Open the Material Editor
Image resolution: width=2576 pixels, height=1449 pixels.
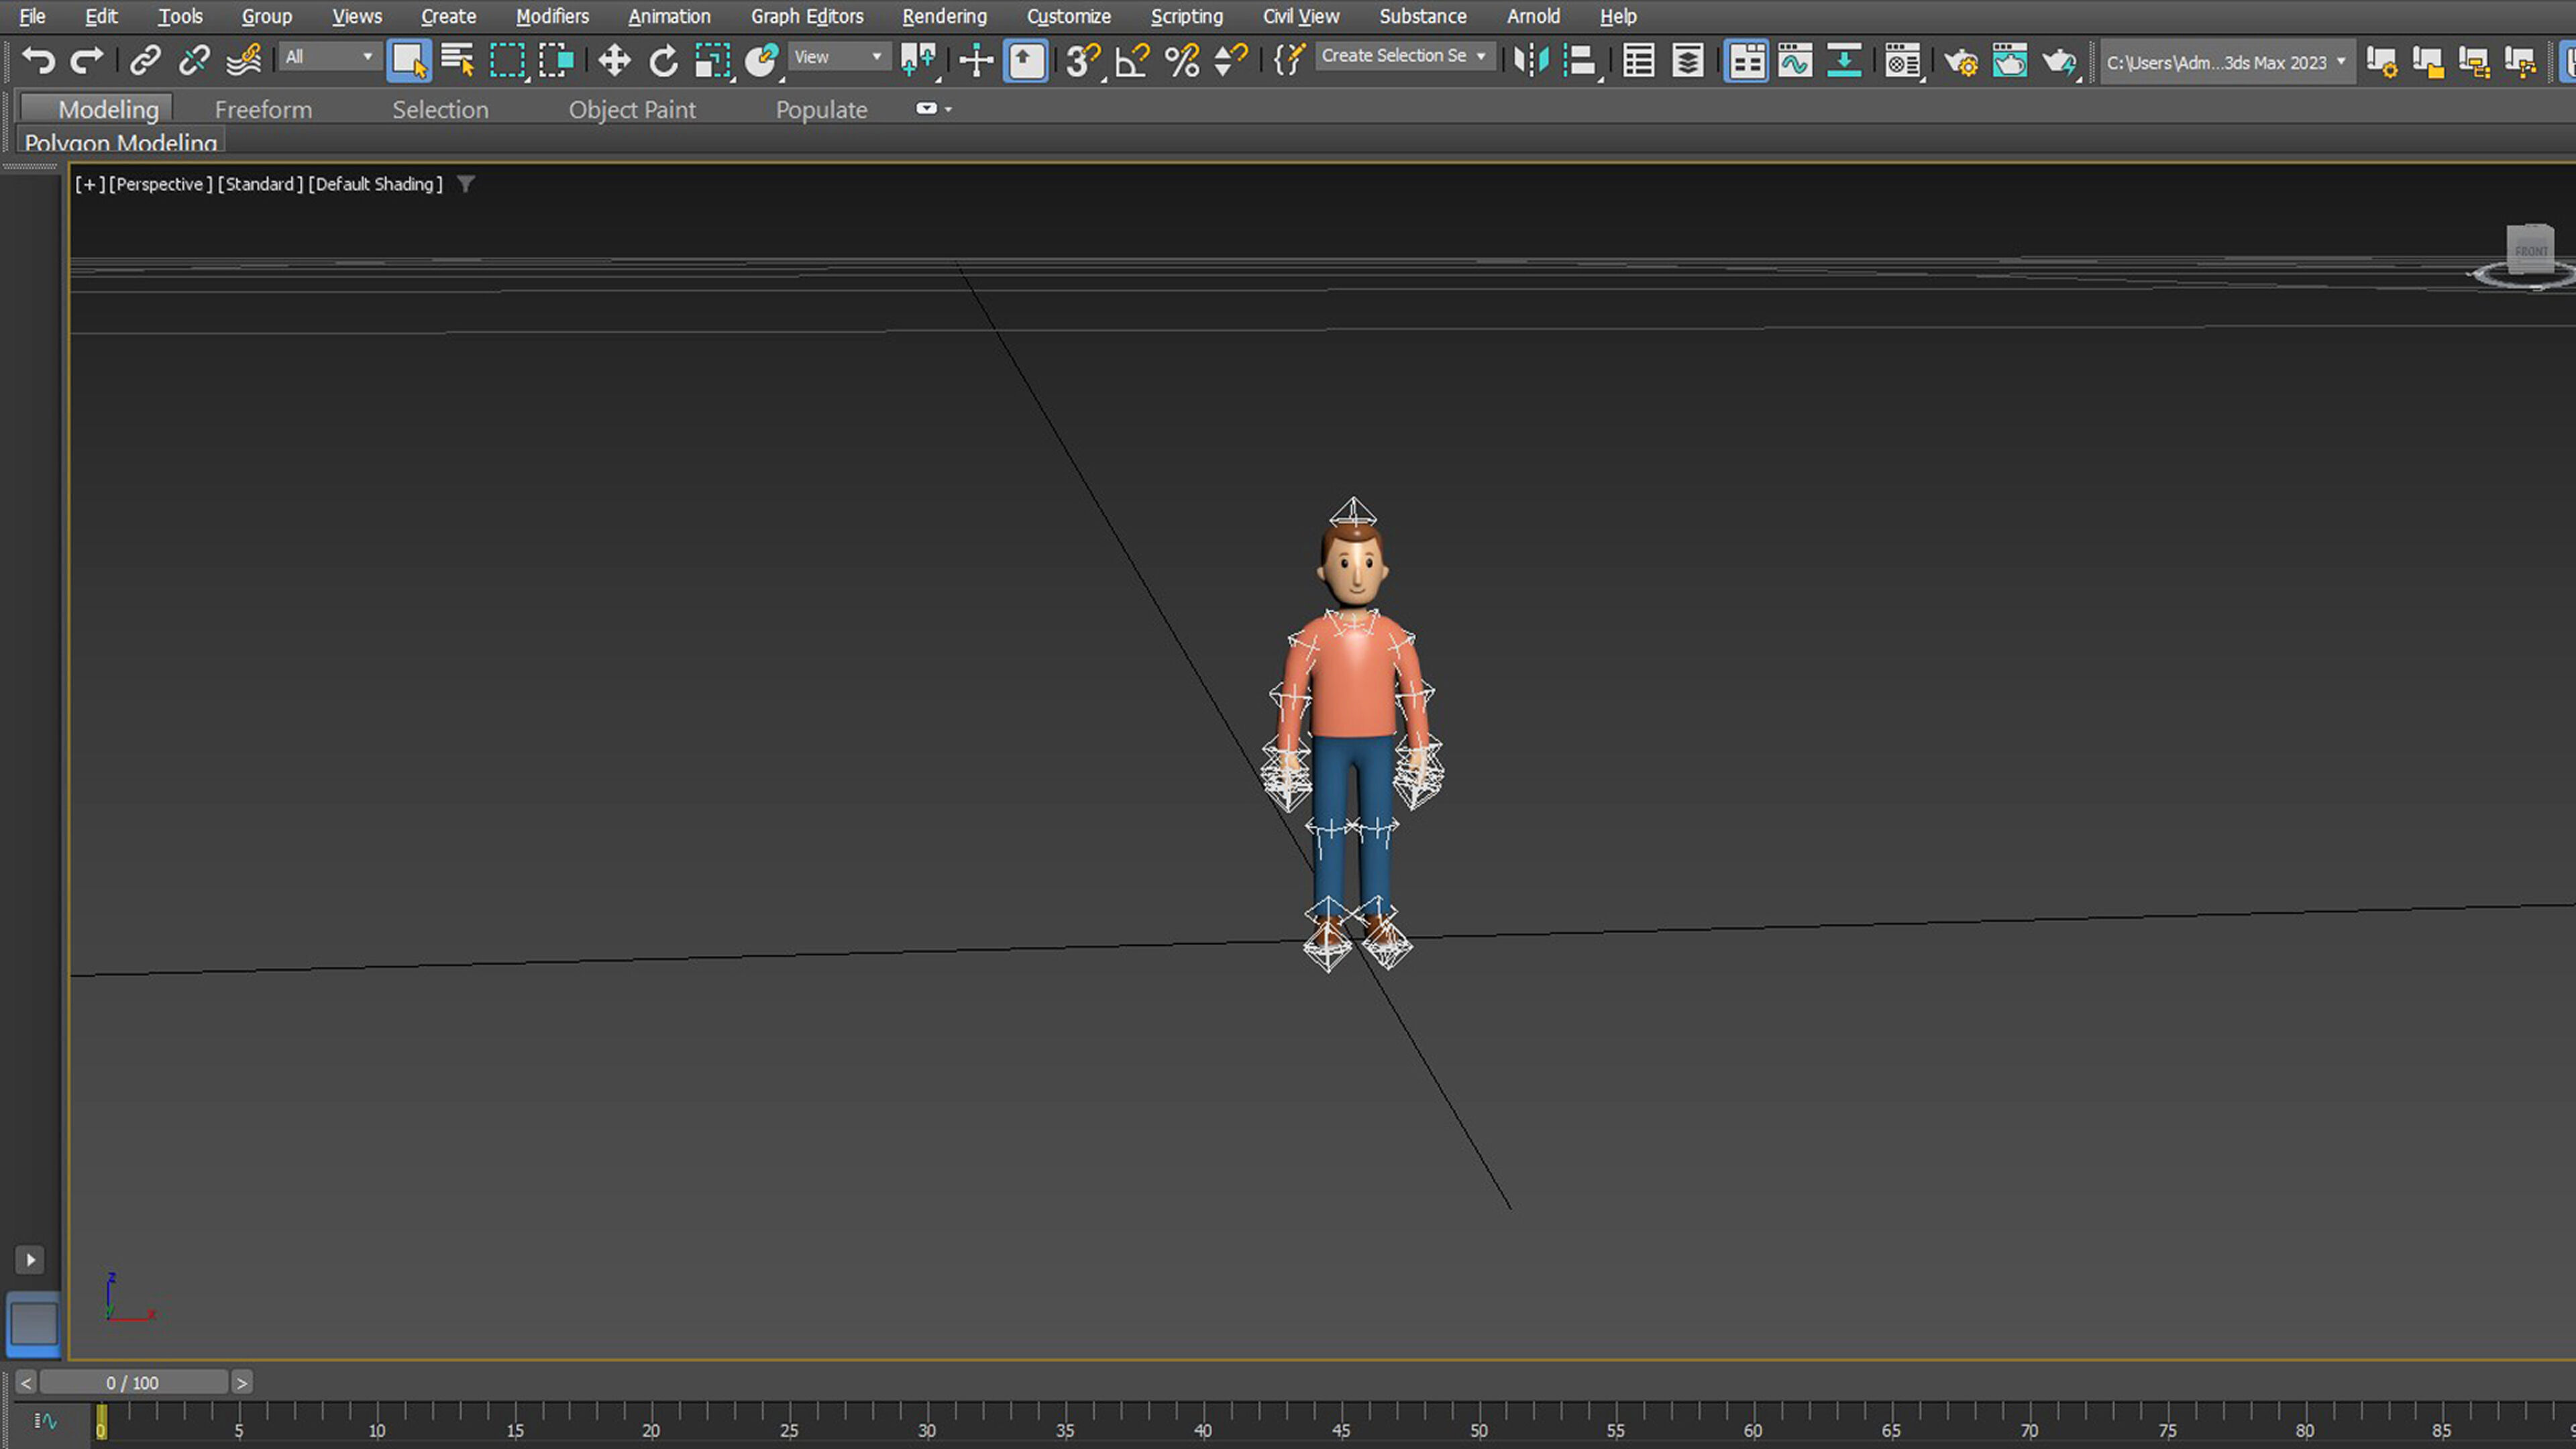pos(1903,61)
